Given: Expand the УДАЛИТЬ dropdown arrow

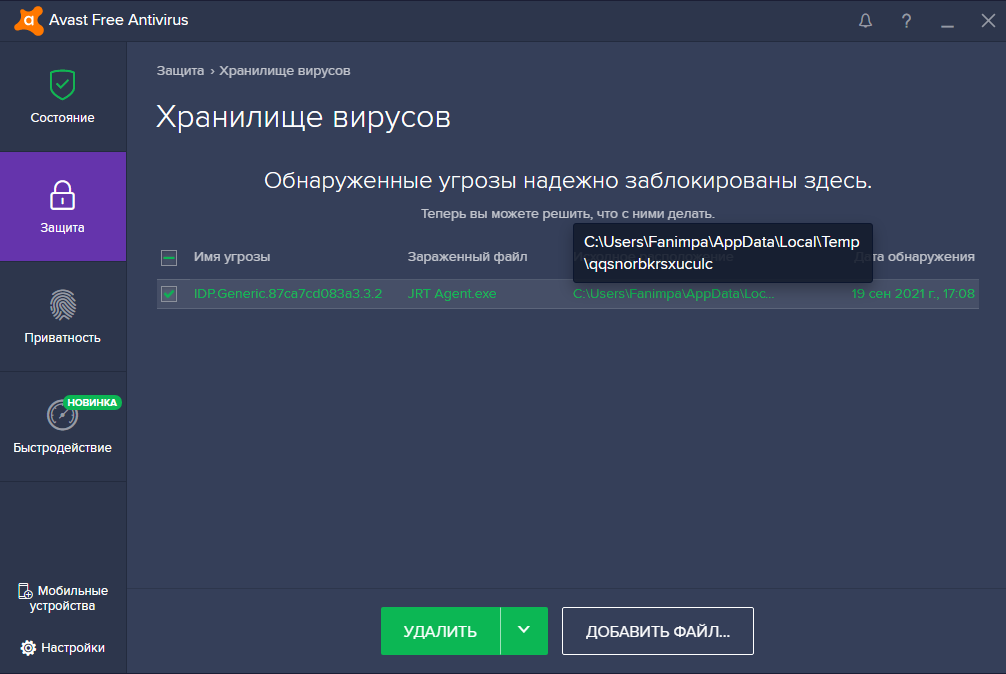Looking at the screenshot, I should point(524,631).
